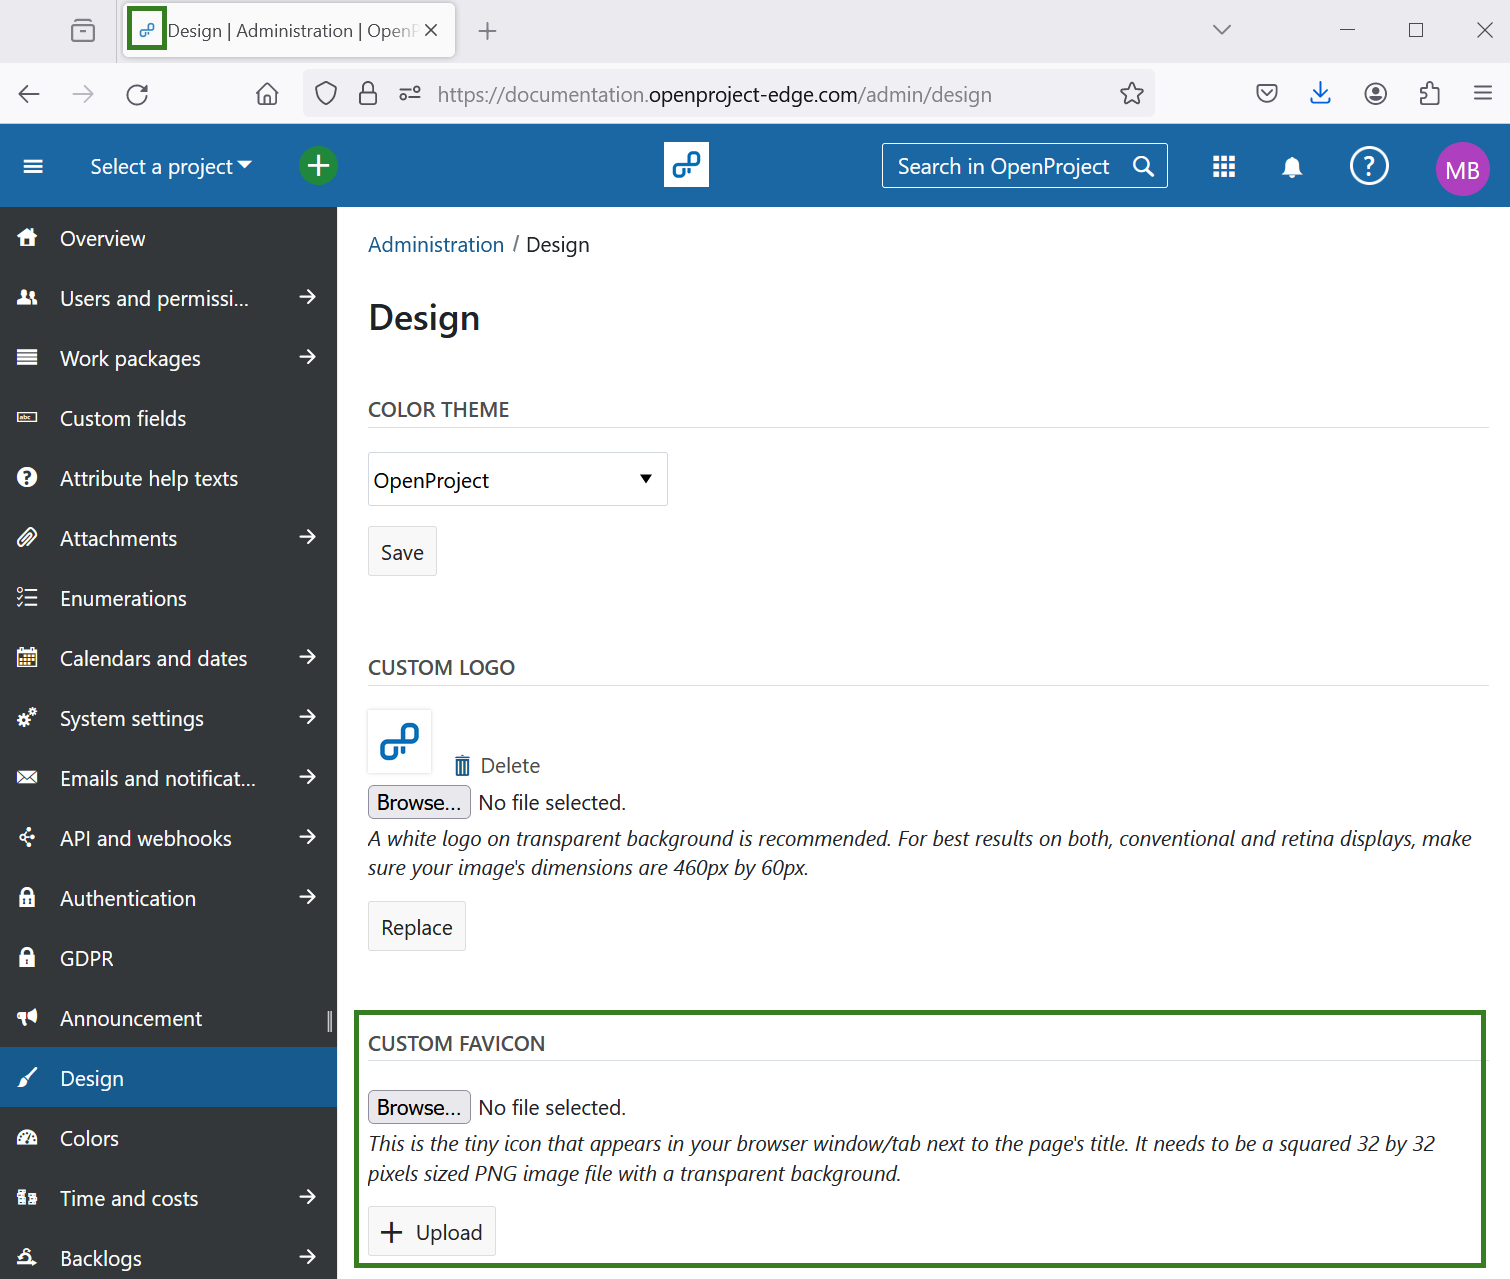Click the green plus create button

[x=318, y=166]
